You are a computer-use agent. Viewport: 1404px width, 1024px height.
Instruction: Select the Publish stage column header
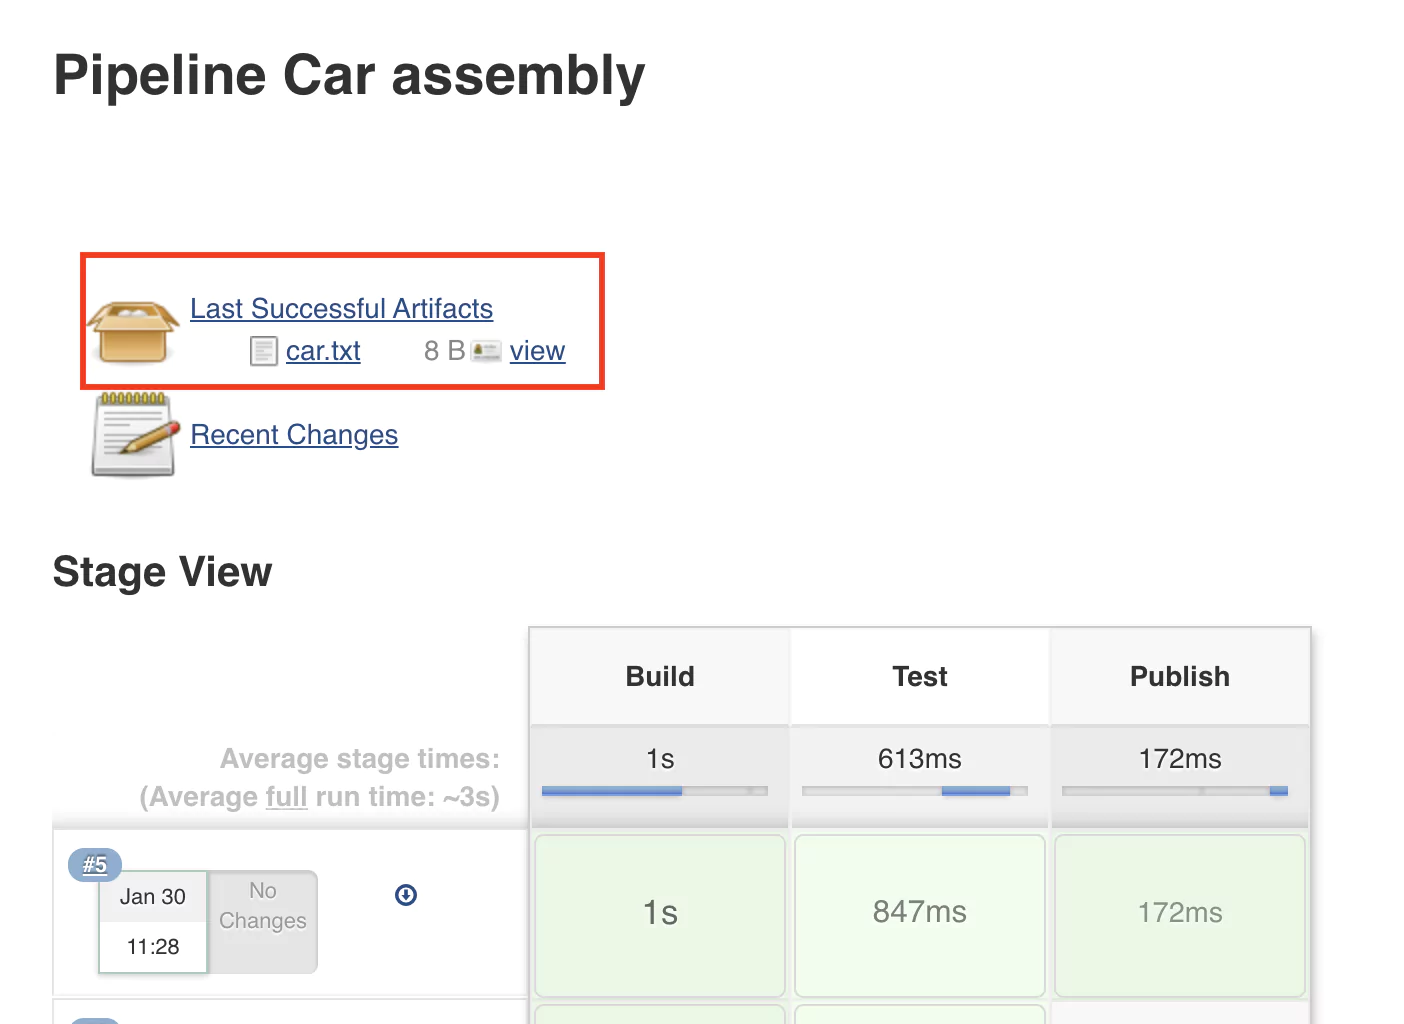(x=1180, y=677)
